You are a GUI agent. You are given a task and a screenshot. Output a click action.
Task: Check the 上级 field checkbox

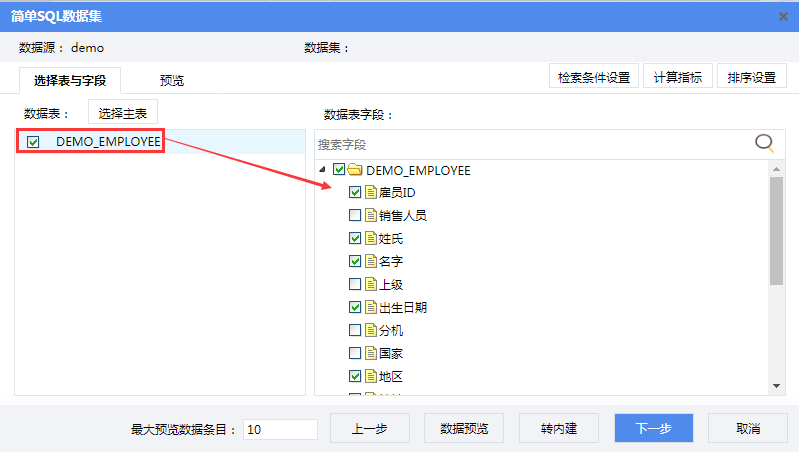click(x=354, y=285)
